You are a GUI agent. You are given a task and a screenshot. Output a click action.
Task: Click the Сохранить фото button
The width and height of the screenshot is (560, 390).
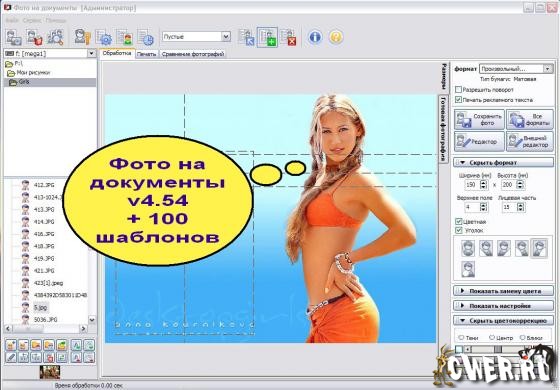pos(479,120)
